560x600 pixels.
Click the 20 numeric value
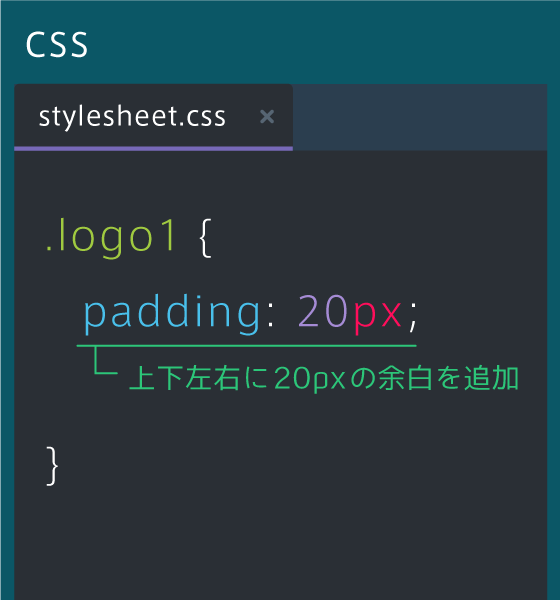[x=323, y=311]
